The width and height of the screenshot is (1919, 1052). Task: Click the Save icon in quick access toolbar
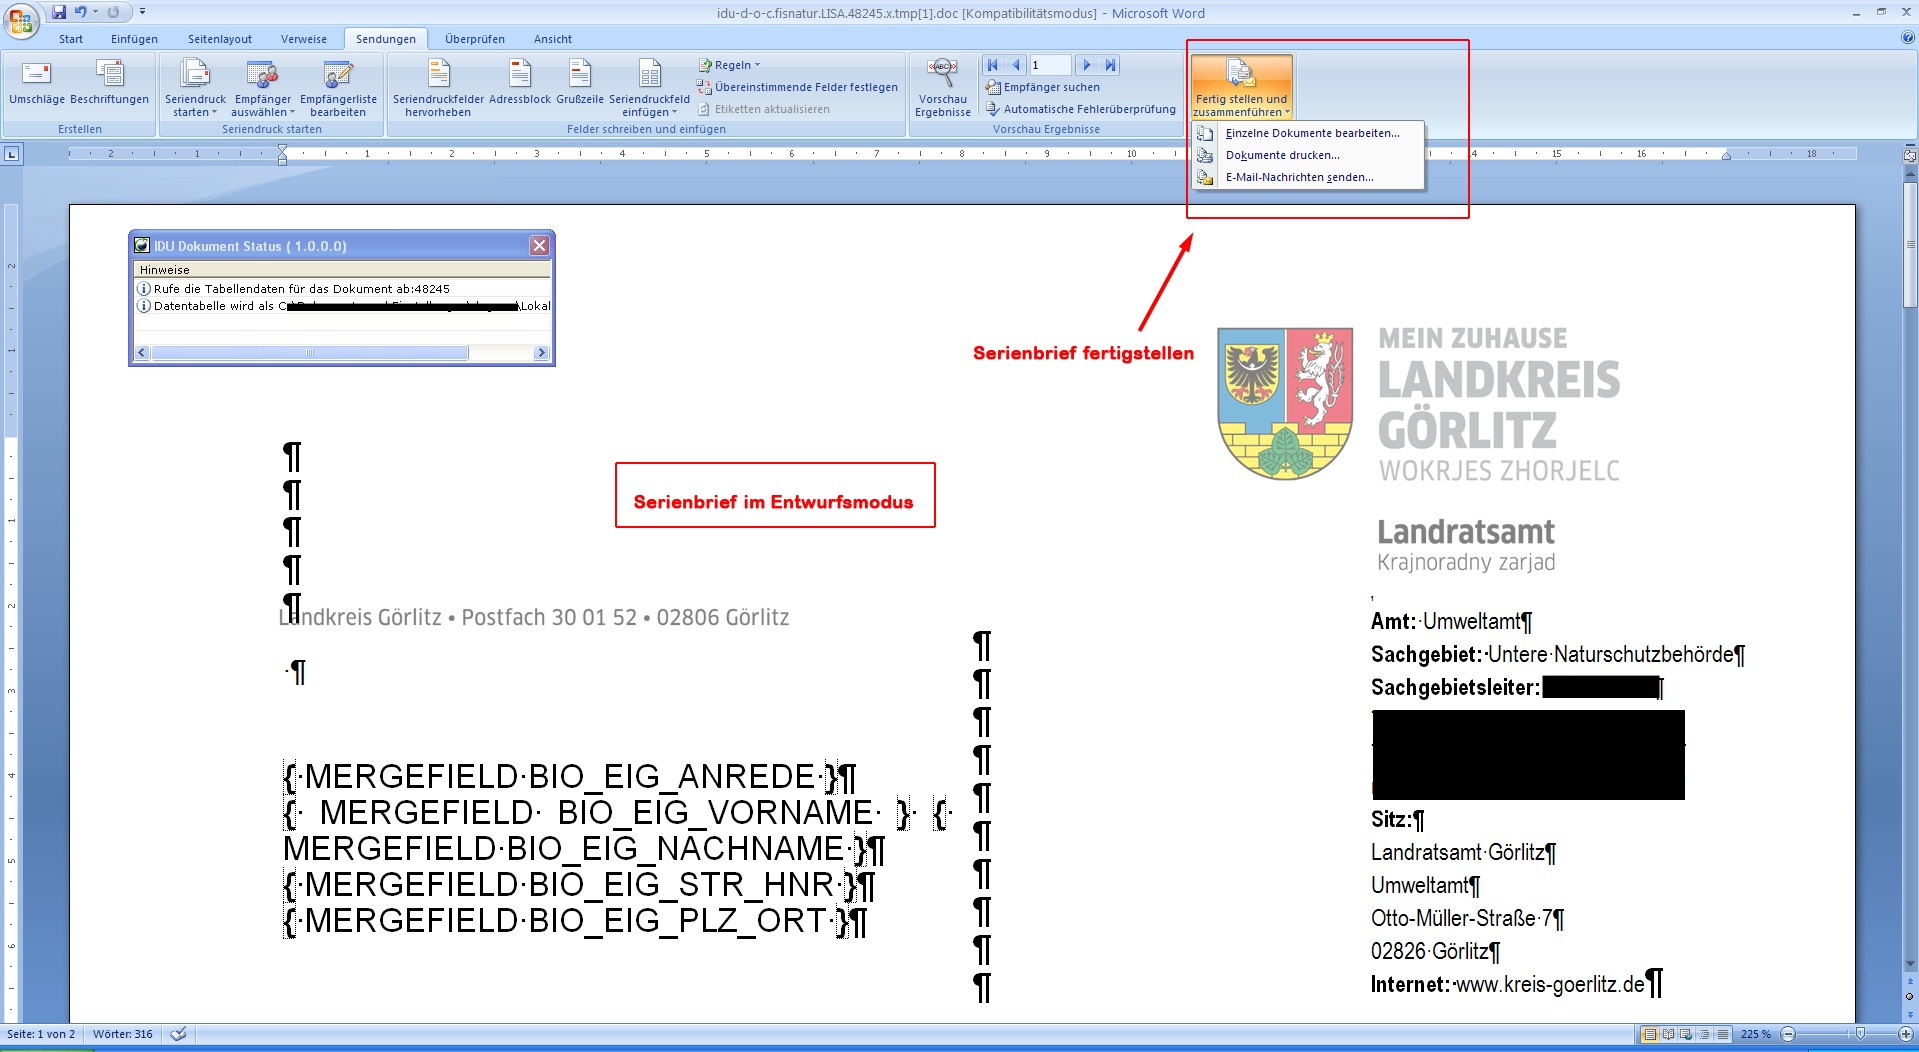point(59,12)
